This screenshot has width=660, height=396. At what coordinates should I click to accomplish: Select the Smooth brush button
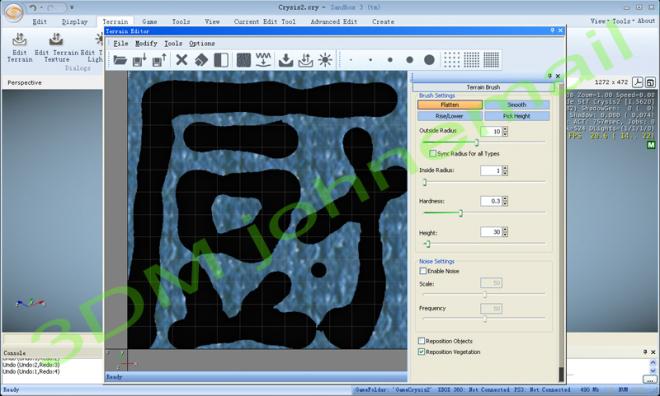tap(517, 104)
